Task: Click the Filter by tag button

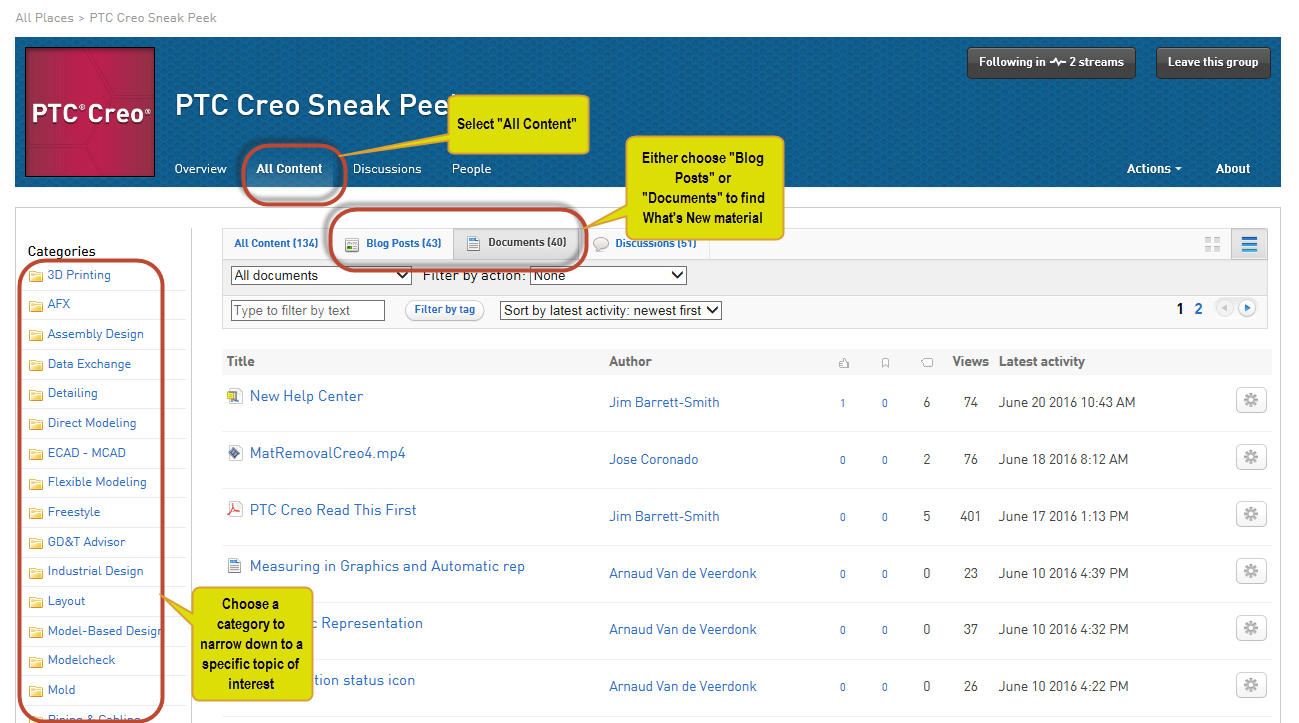Action: (445, 310)
